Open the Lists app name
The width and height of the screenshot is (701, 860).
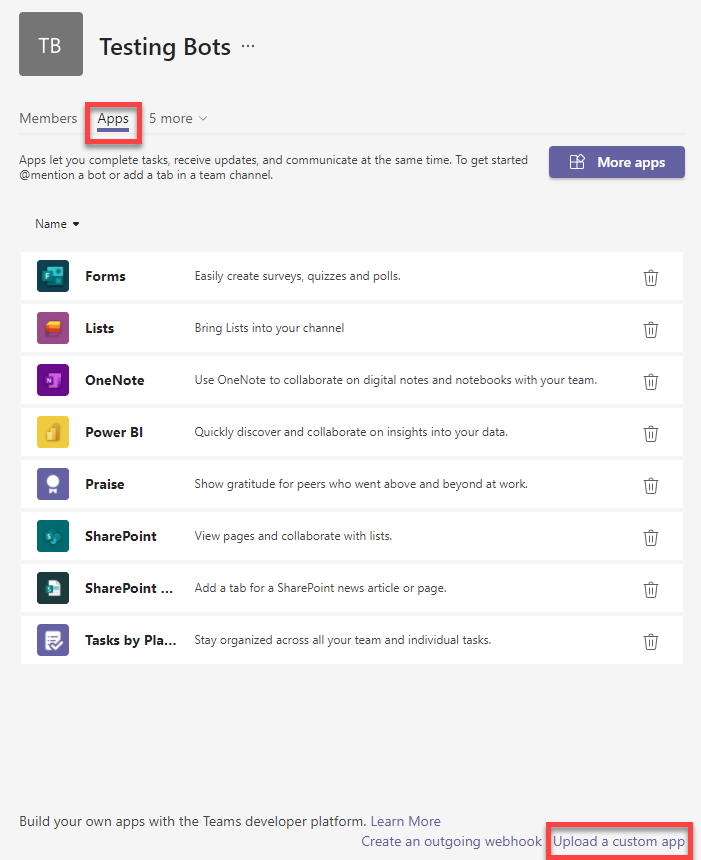pyautogui.click(x=99, y=328)
